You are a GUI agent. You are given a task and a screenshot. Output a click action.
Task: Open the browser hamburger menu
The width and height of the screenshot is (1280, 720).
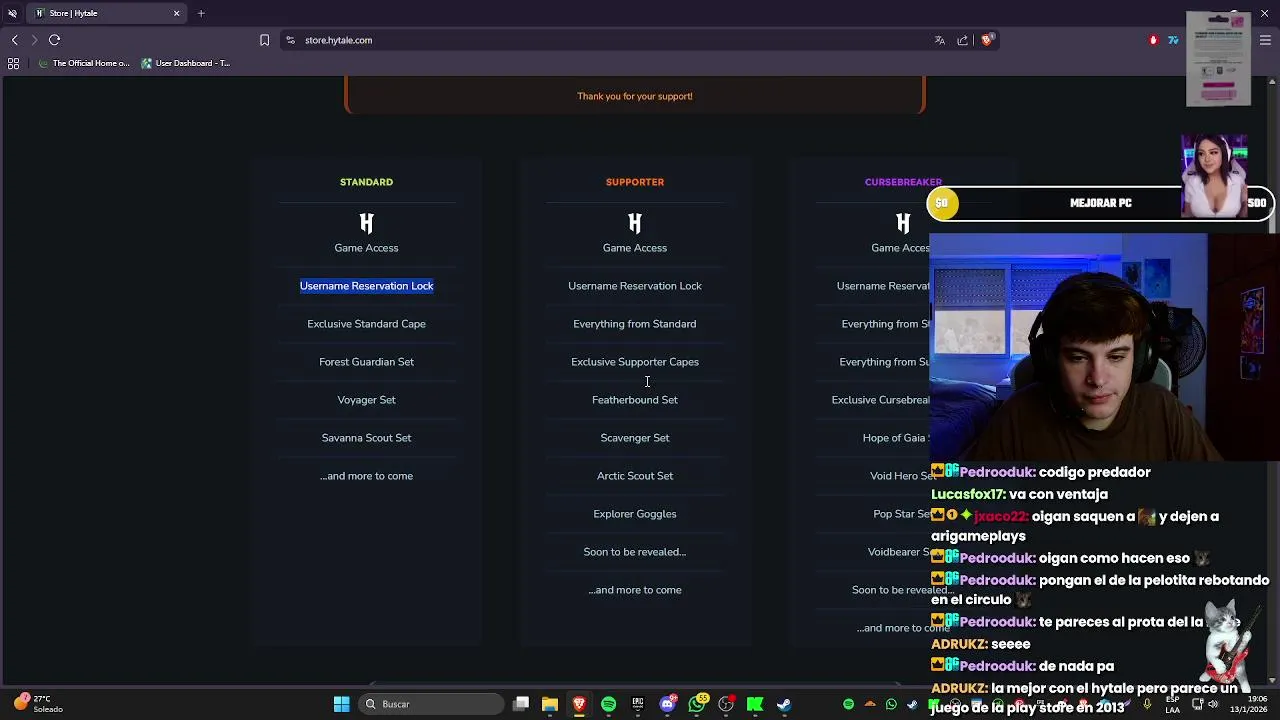pos(1266,40)
